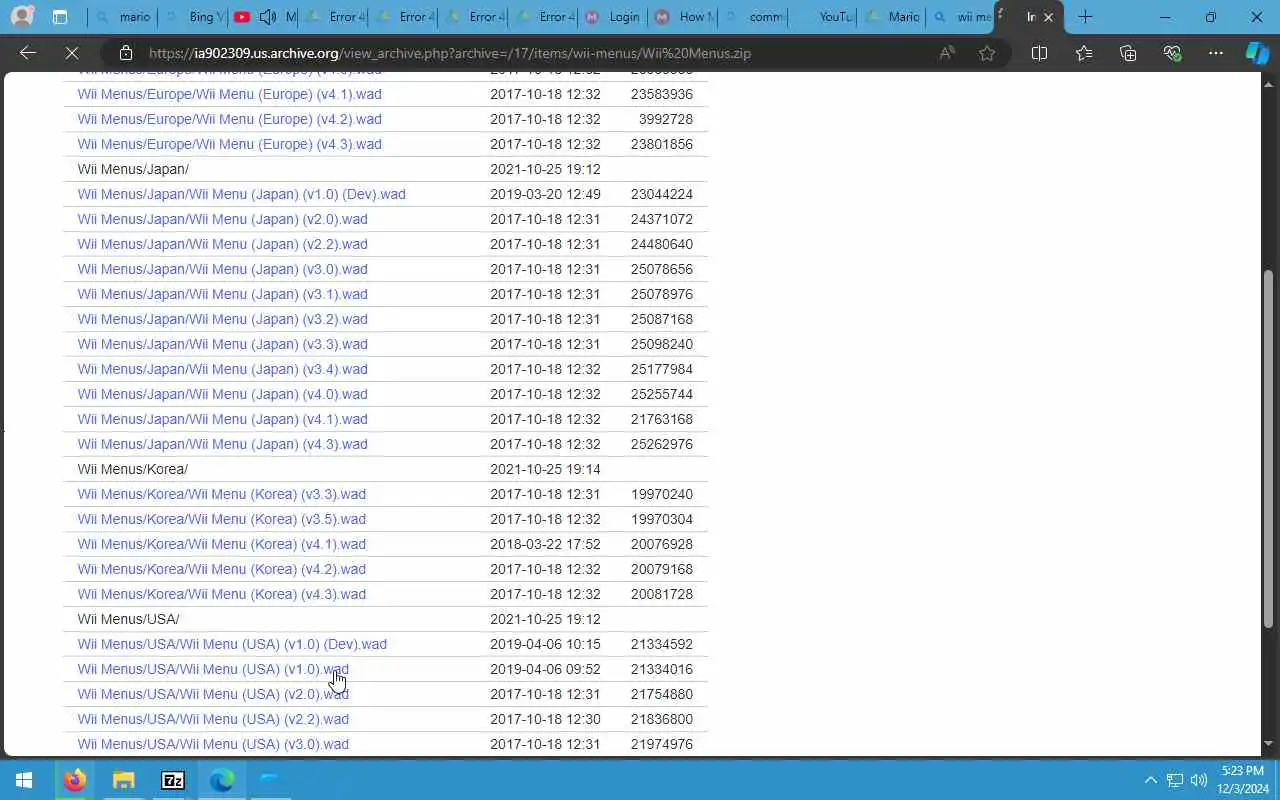Launch the Copilot sidebar icon
The width and height of the screenshot is (1280, 800).
(x=1257, y=53)
